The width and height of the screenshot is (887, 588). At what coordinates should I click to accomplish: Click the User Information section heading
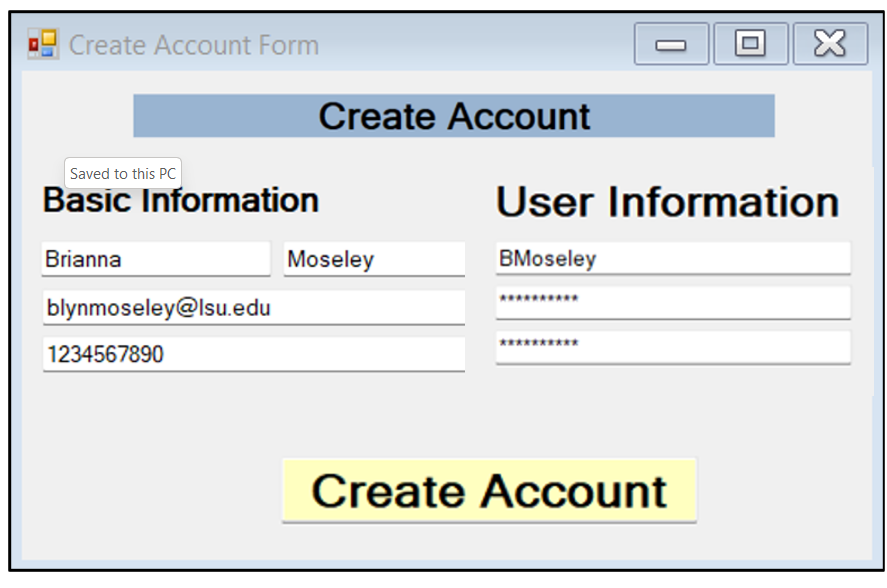click(x=666, y=200)
